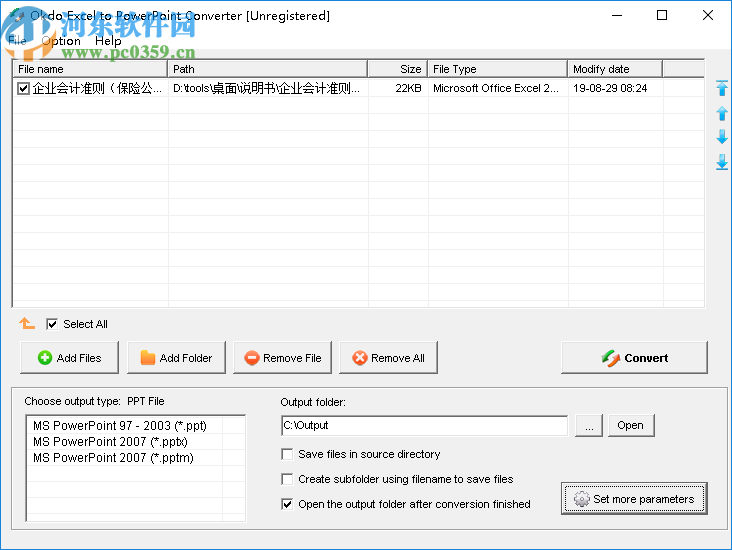Close the Okdo converter window
This screenshot has width=732, height=550.
[708, 15]
